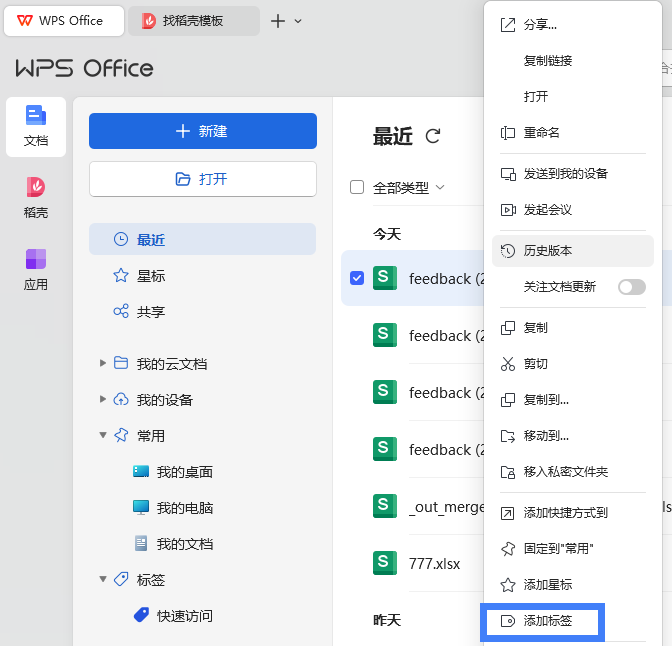Choose 添加快捷方式到 menu entry
This screenshot has height=646, width=672.
pyautogui.click(x=573, y=513)
